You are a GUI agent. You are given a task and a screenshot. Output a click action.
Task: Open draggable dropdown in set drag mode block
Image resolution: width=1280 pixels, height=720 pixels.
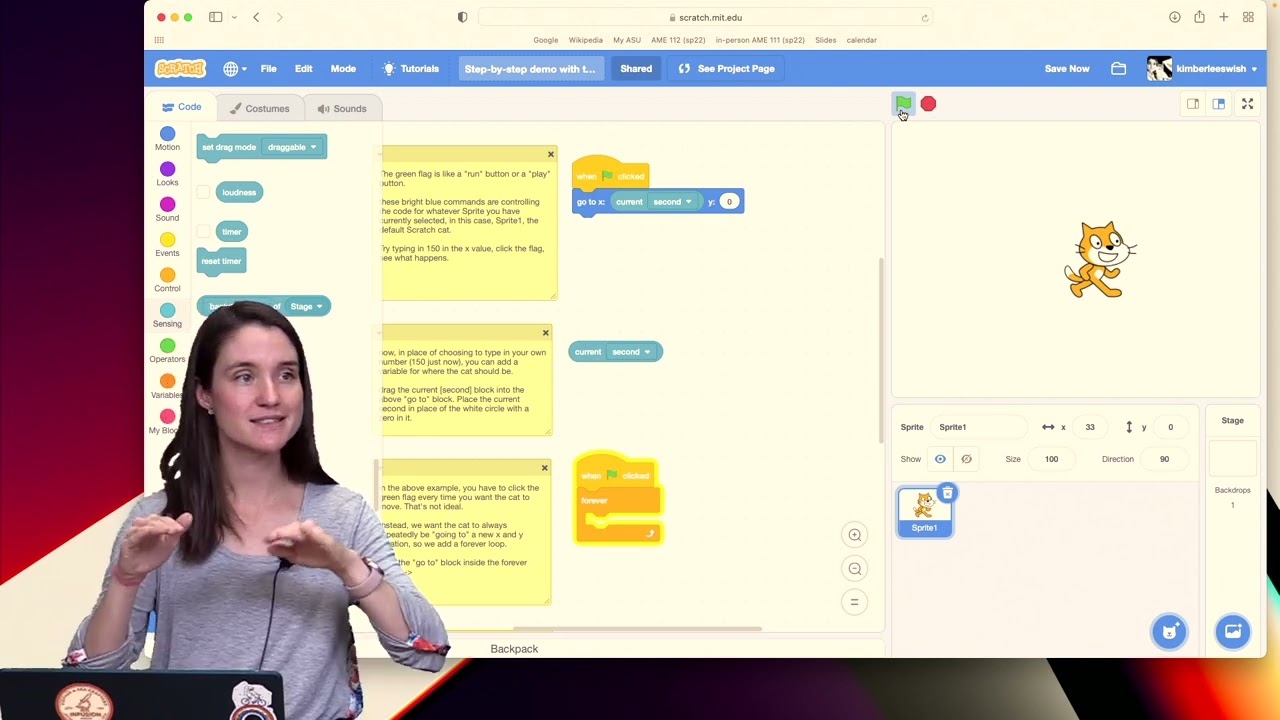(x=291, y=147)
